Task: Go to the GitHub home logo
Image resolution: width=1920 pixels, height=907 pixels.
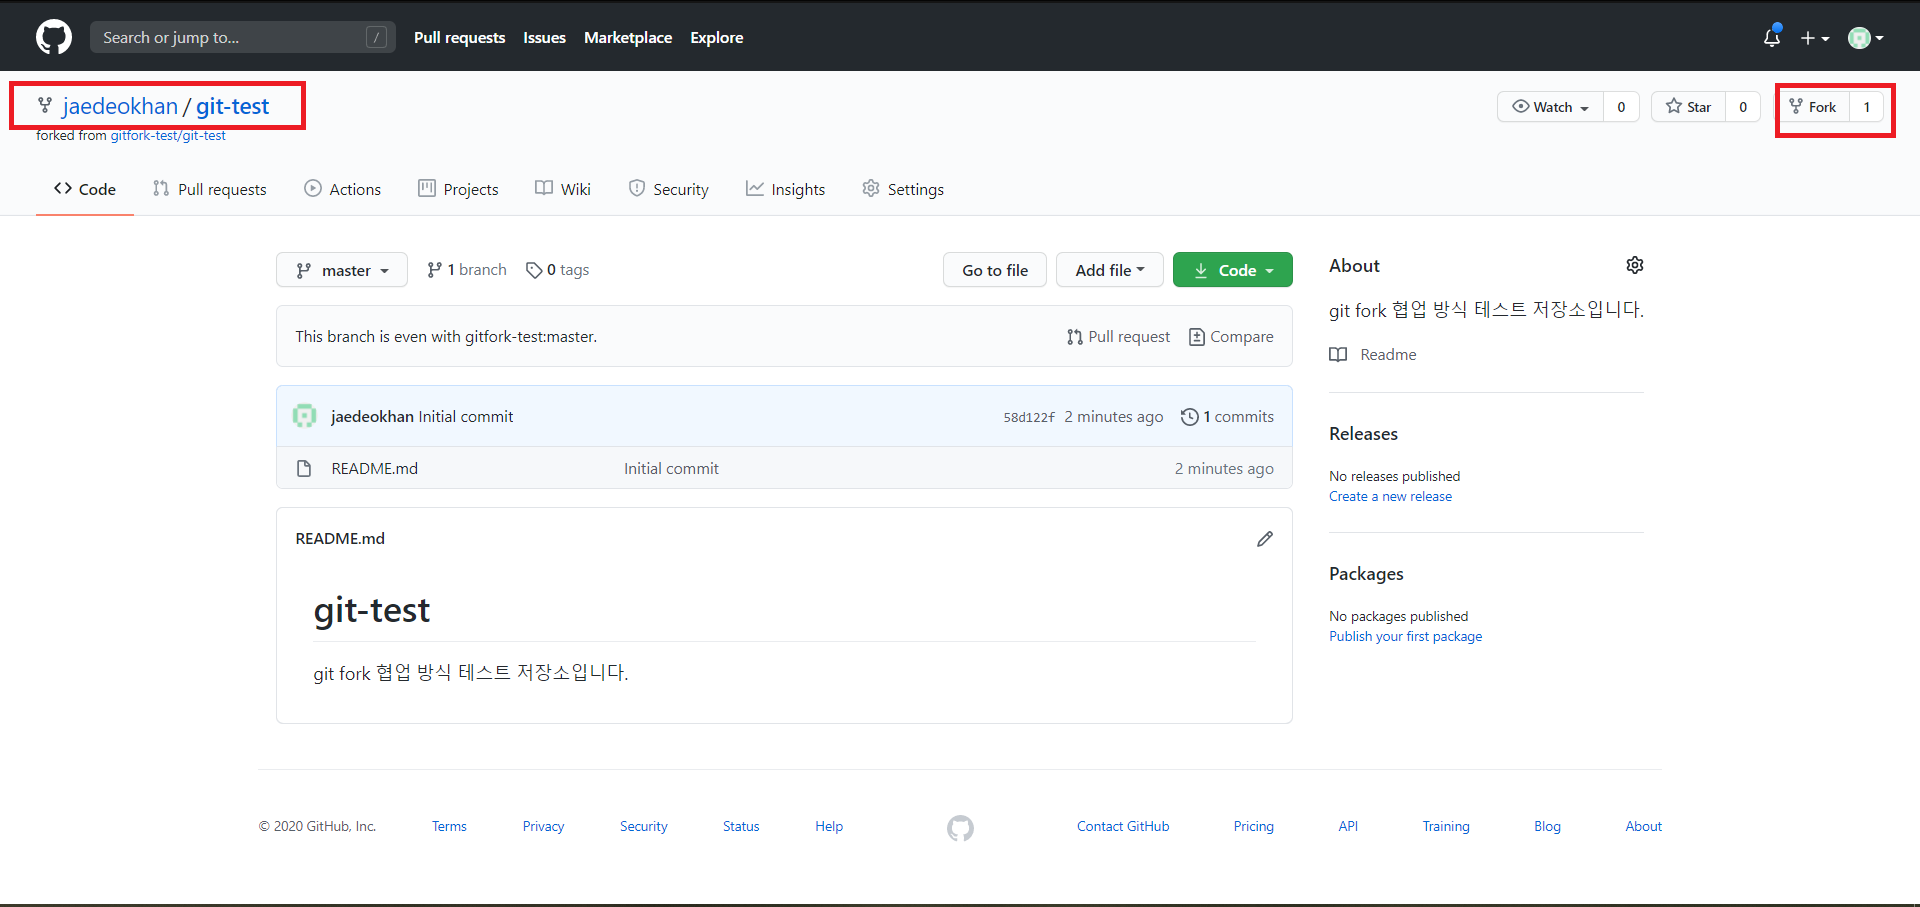Action: [54, 37]
